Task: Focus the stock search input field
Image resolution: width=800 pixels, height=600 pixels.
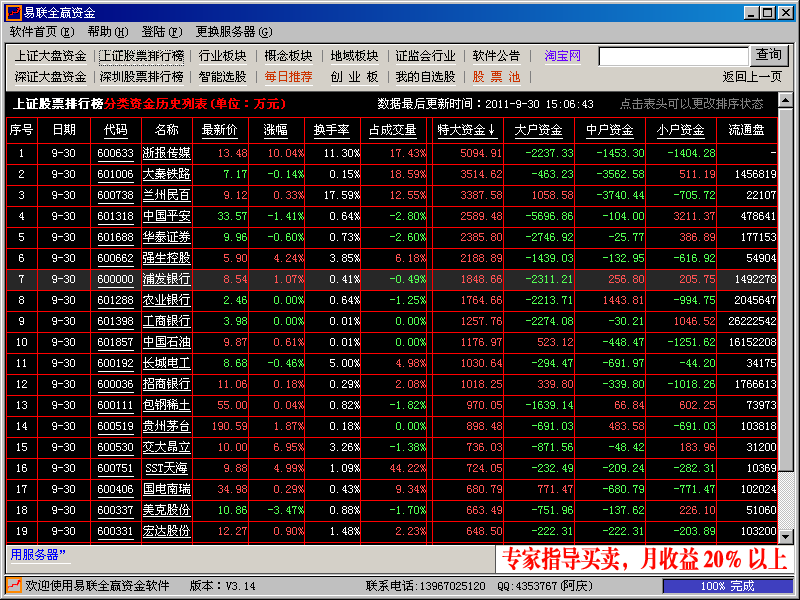Action: click(x=673, y=56)
